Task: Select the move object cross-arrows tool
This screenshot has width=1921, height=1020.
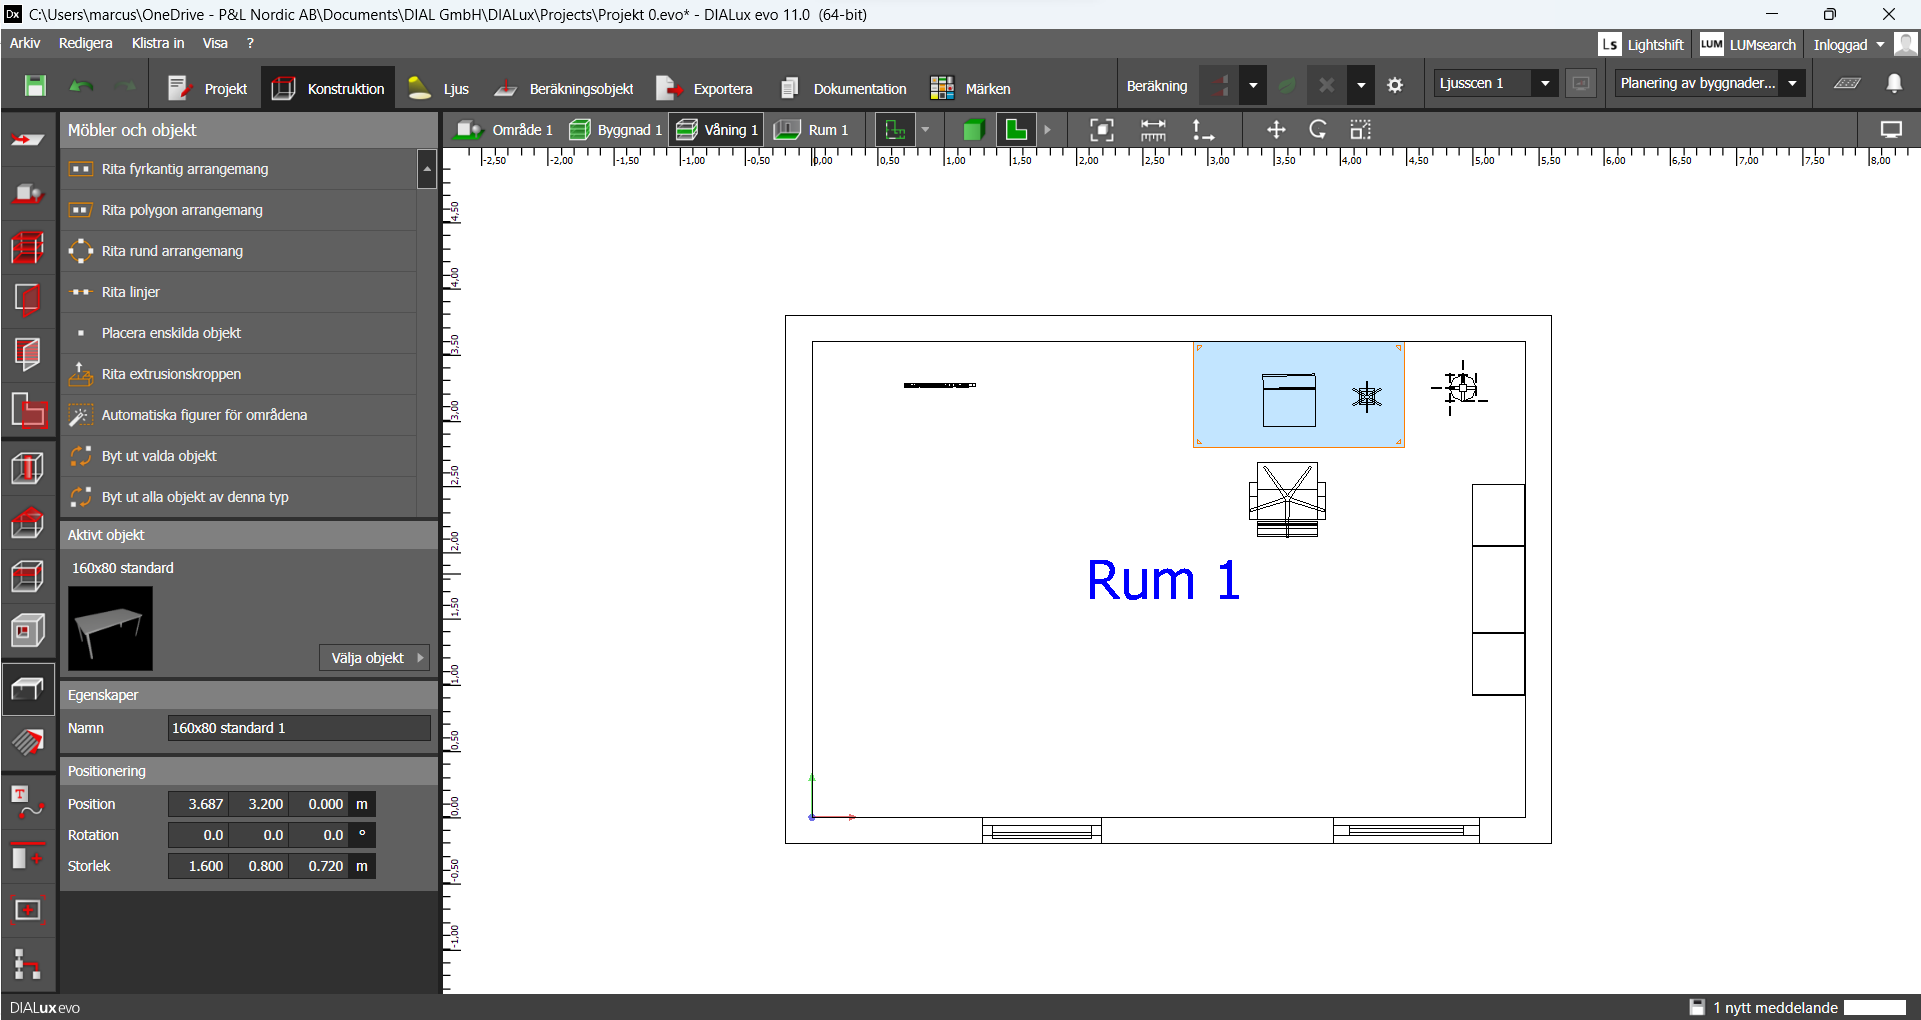Action: tap(1276, 130)
